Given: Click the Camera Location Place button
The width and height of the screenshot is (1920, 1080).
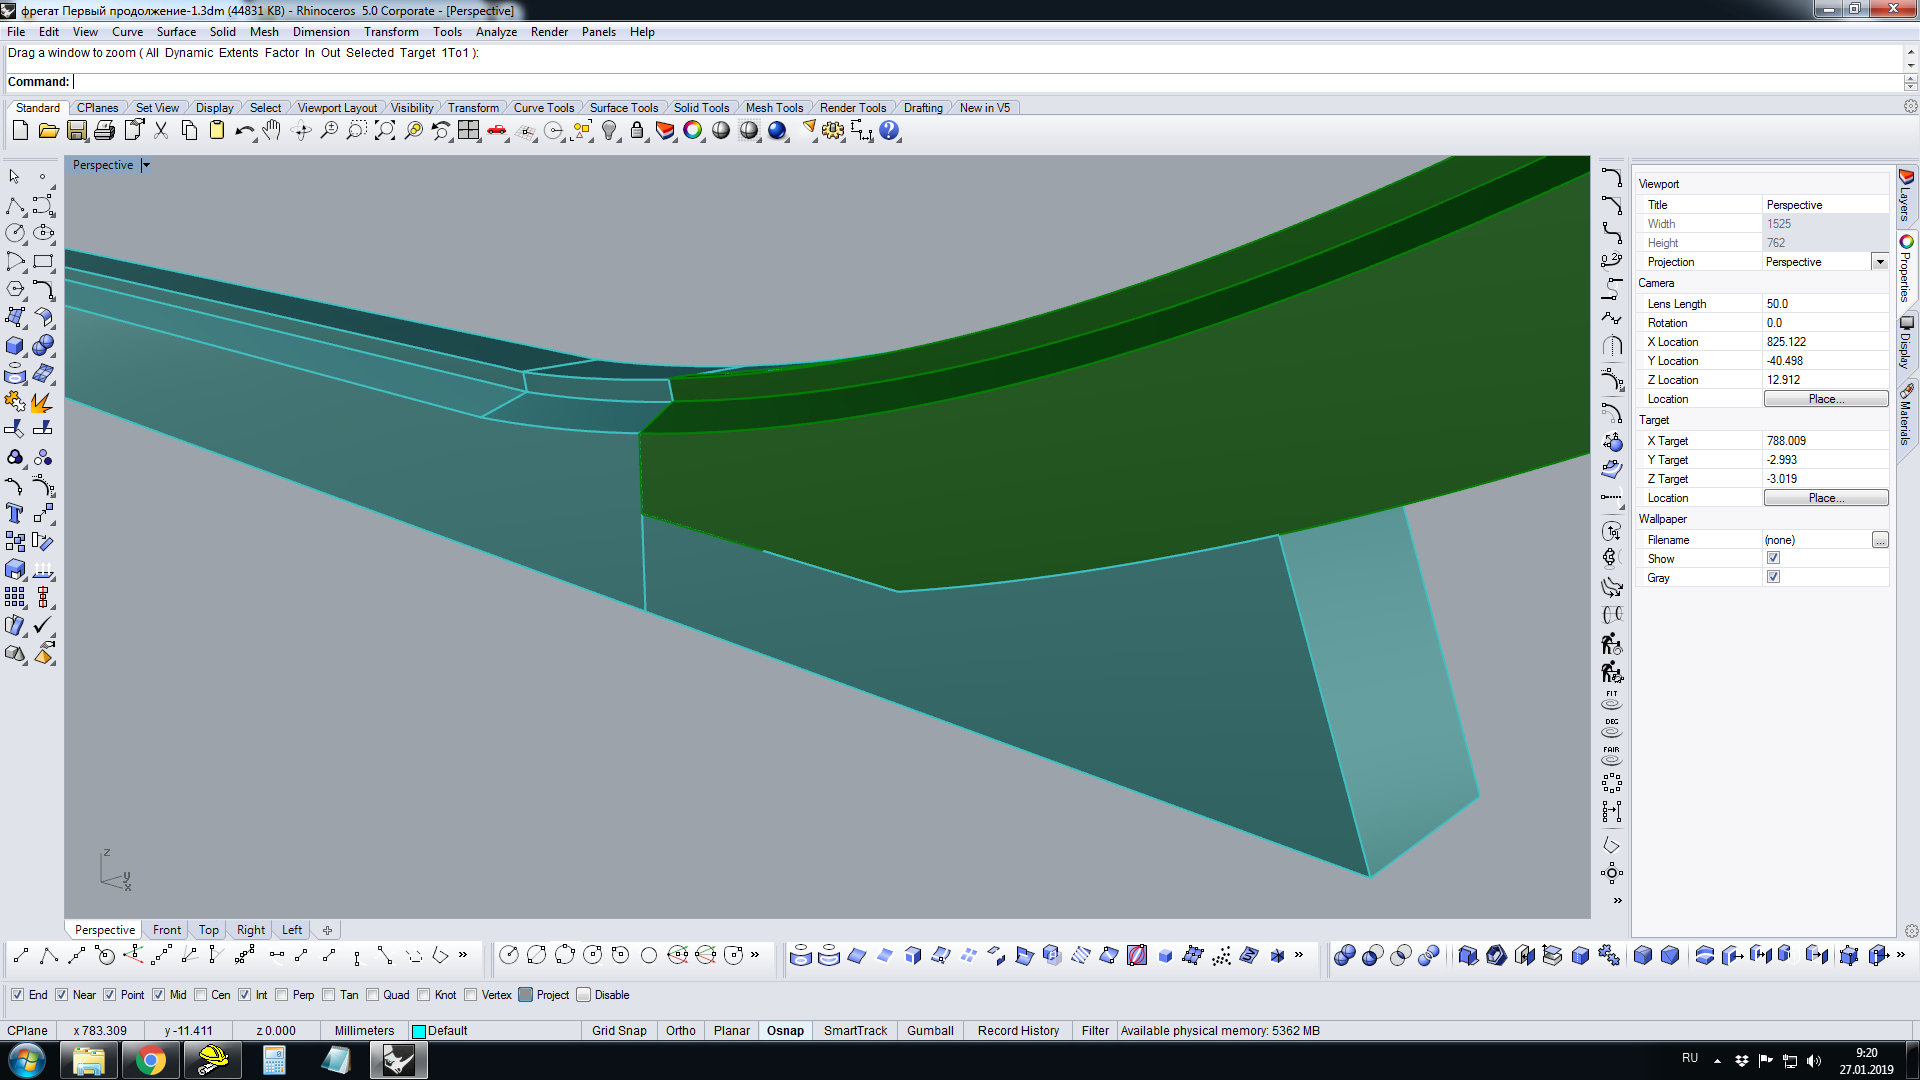Looking at the screenshot, I should pyautogui.click(x=1826, y=399).
